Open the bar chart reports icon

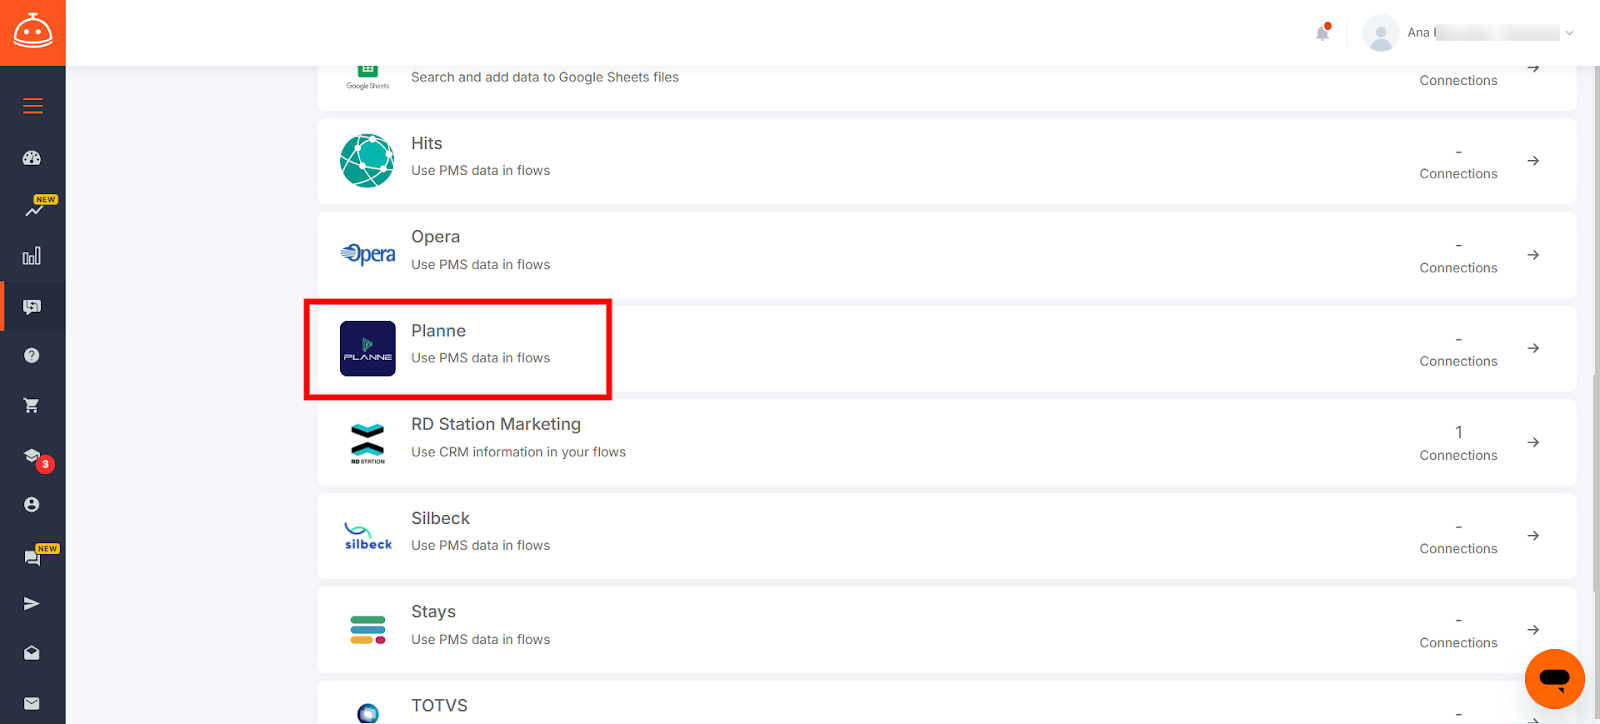tap(32, 256)
